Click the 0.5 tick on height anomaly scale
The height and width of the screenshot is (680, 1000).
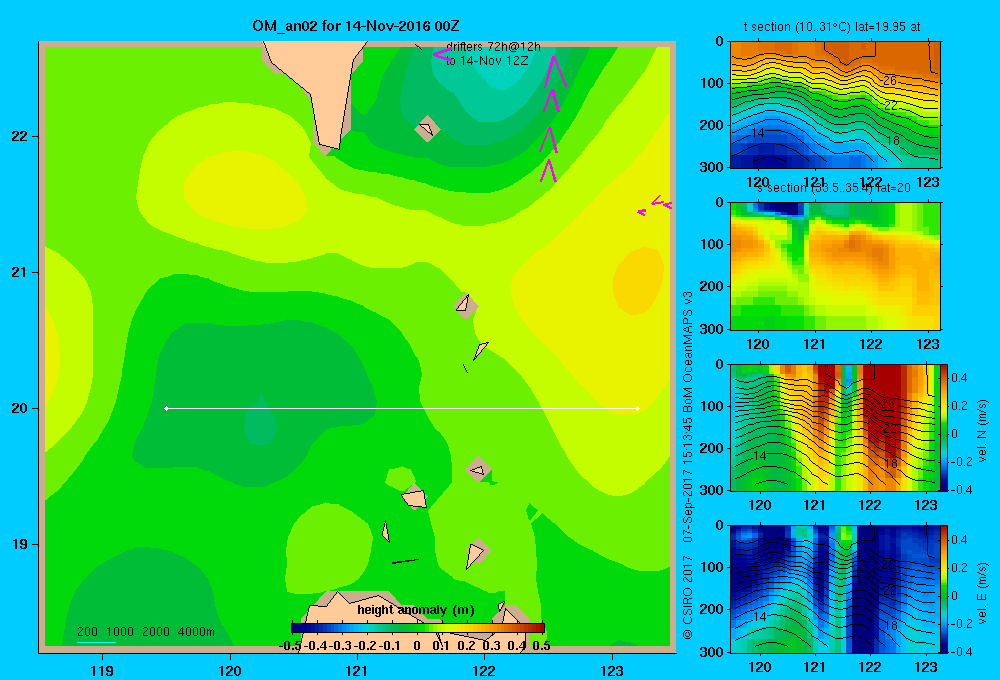pyautogui.click(x=541, y=646)
